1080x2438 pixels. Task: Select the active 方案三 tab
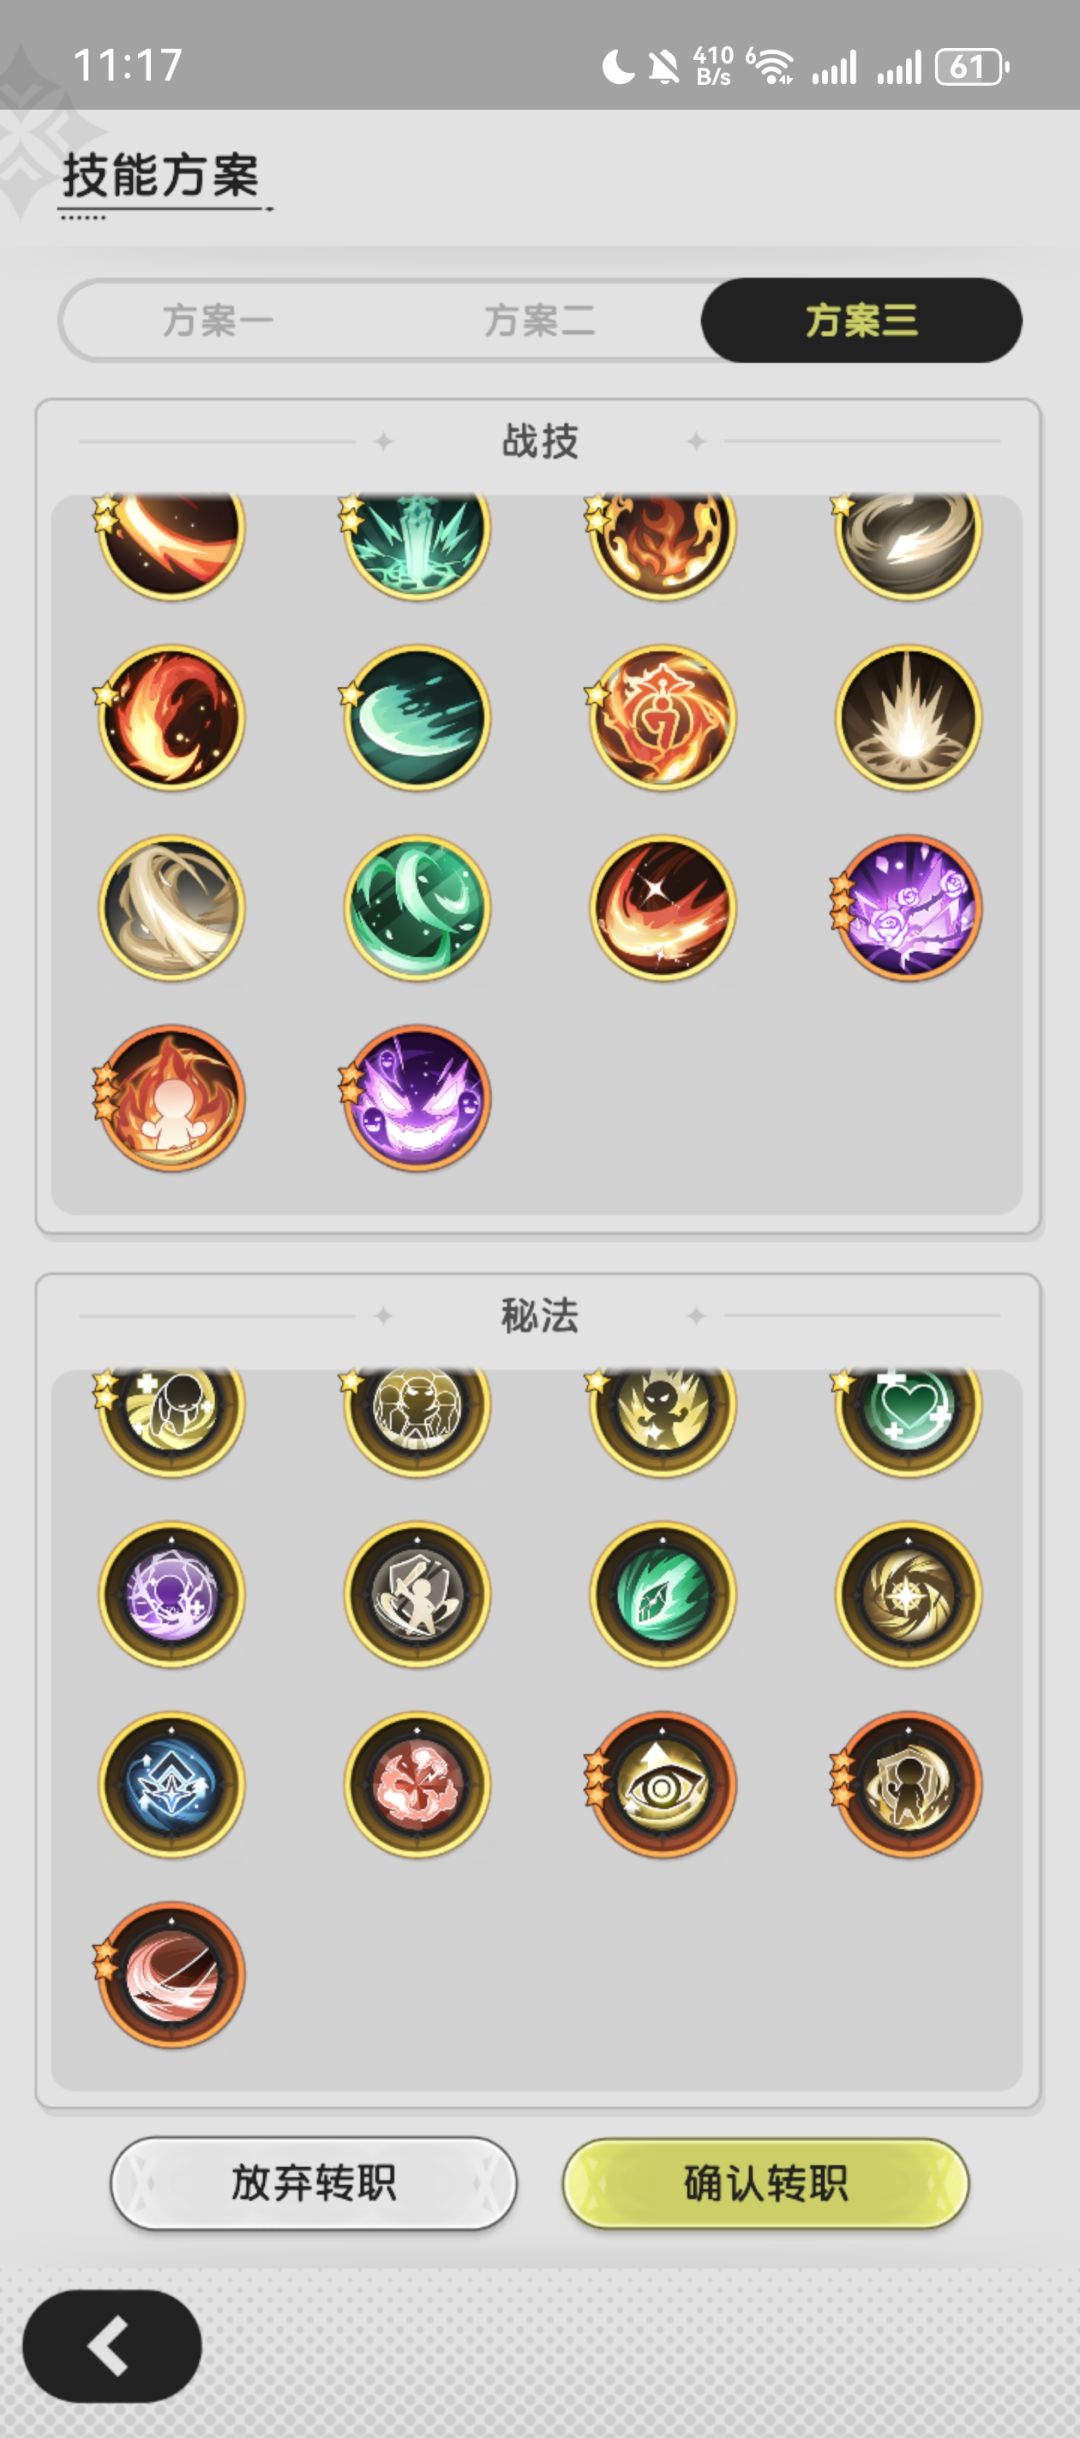tap(862, 321)
